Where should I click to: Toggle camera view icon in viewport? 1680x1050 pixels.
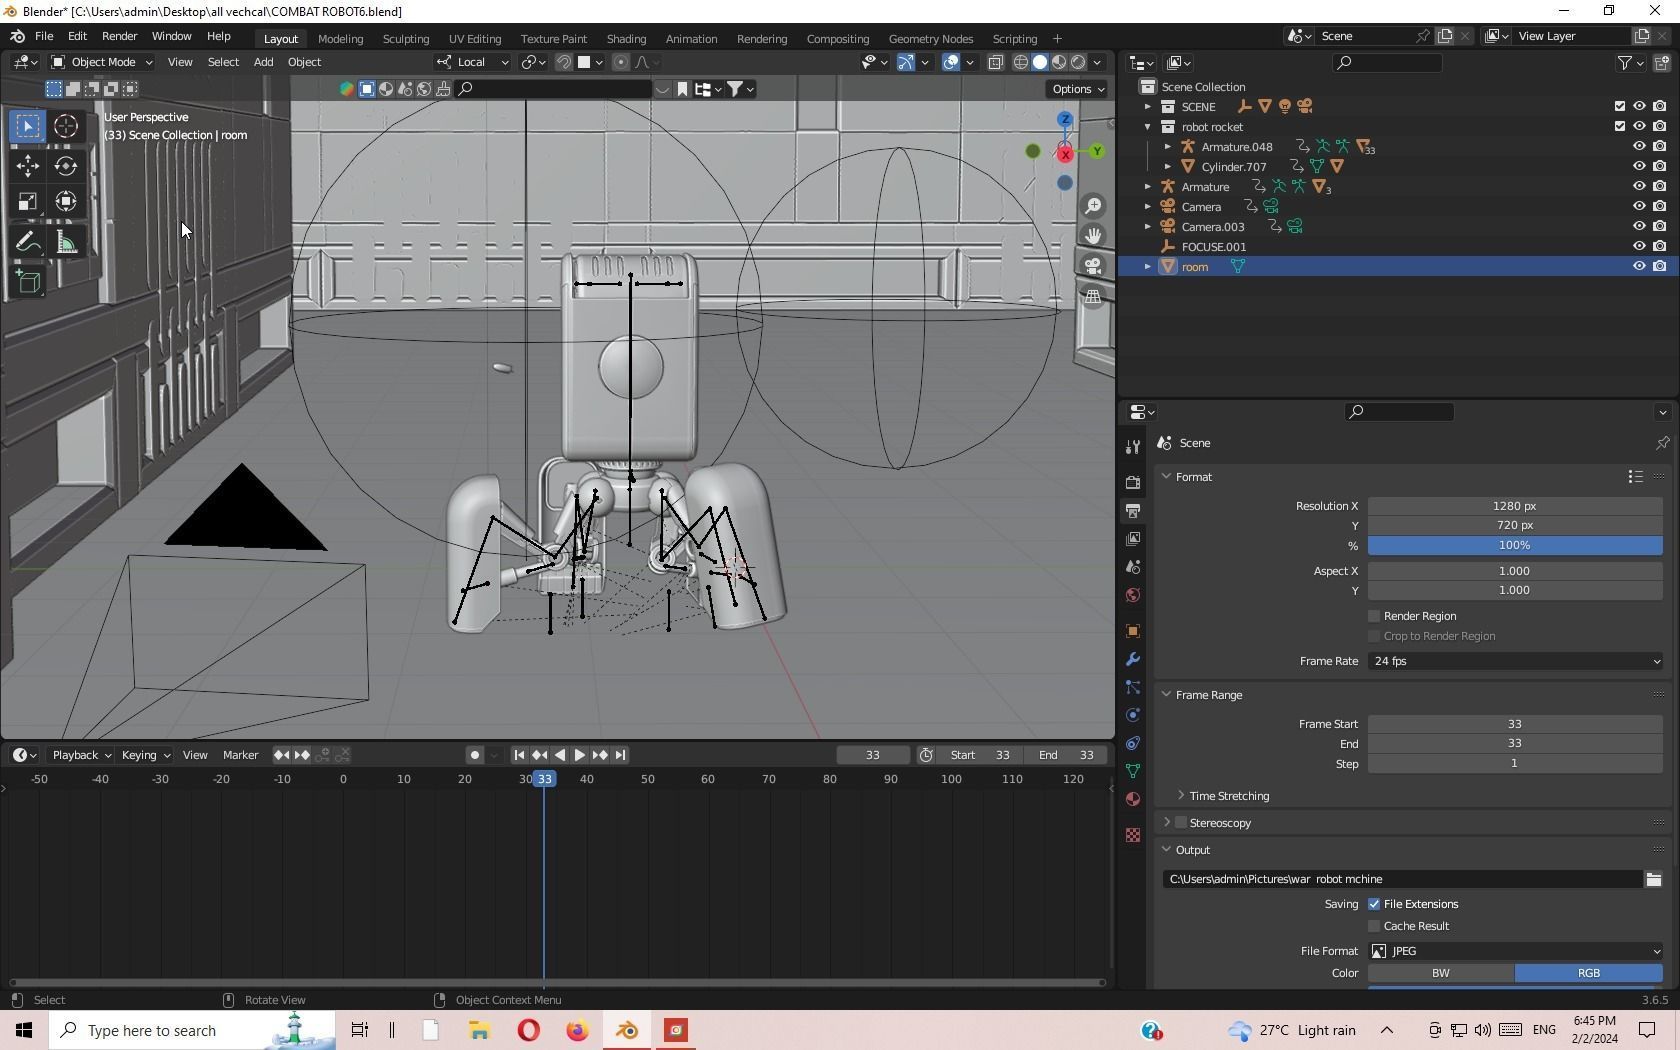coord(1093,266)
